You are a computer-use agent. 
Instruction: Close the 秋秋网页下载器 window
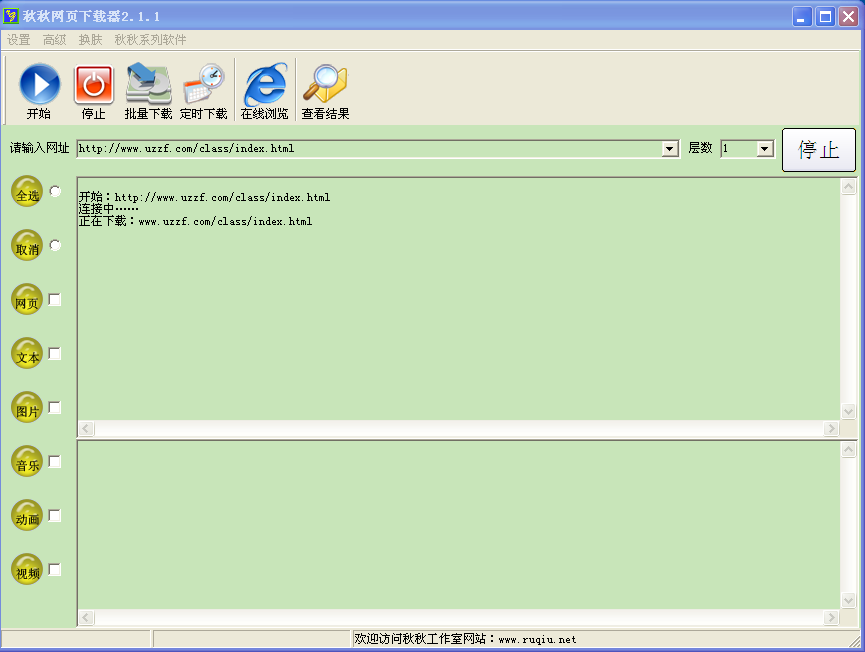(x=848, y=17)
